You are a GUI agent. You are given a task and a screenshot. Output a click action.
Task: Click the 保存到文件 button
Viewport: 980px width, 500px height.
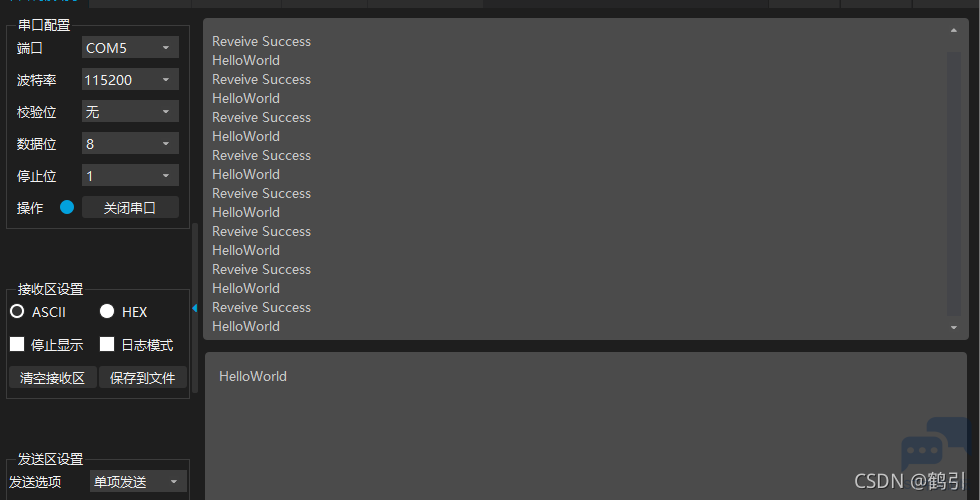point(142,378)
